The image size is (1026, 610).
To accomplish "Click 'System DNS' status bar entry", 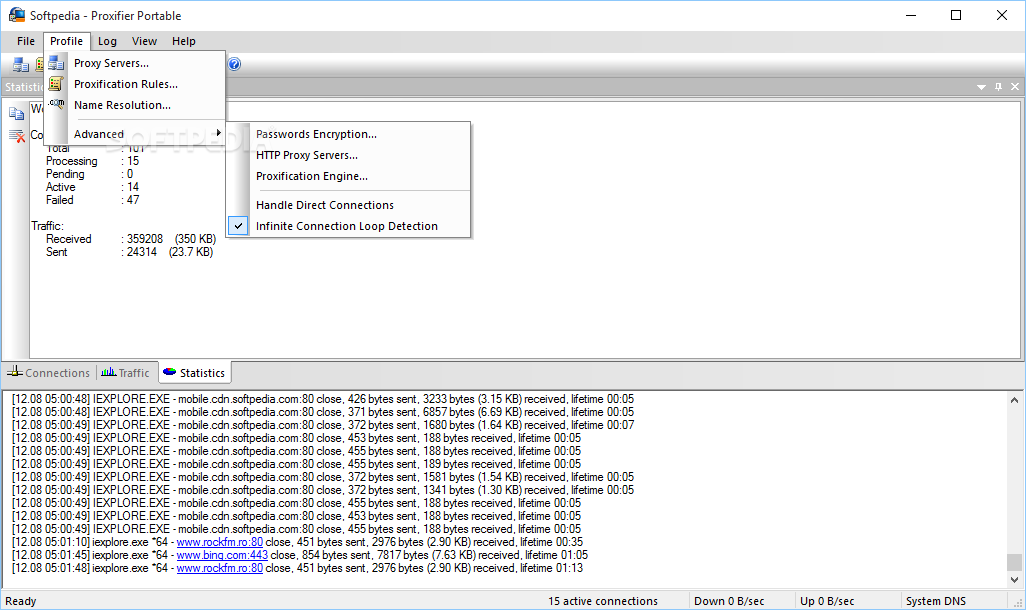I will pyautogui.click(x=936, y=601).
